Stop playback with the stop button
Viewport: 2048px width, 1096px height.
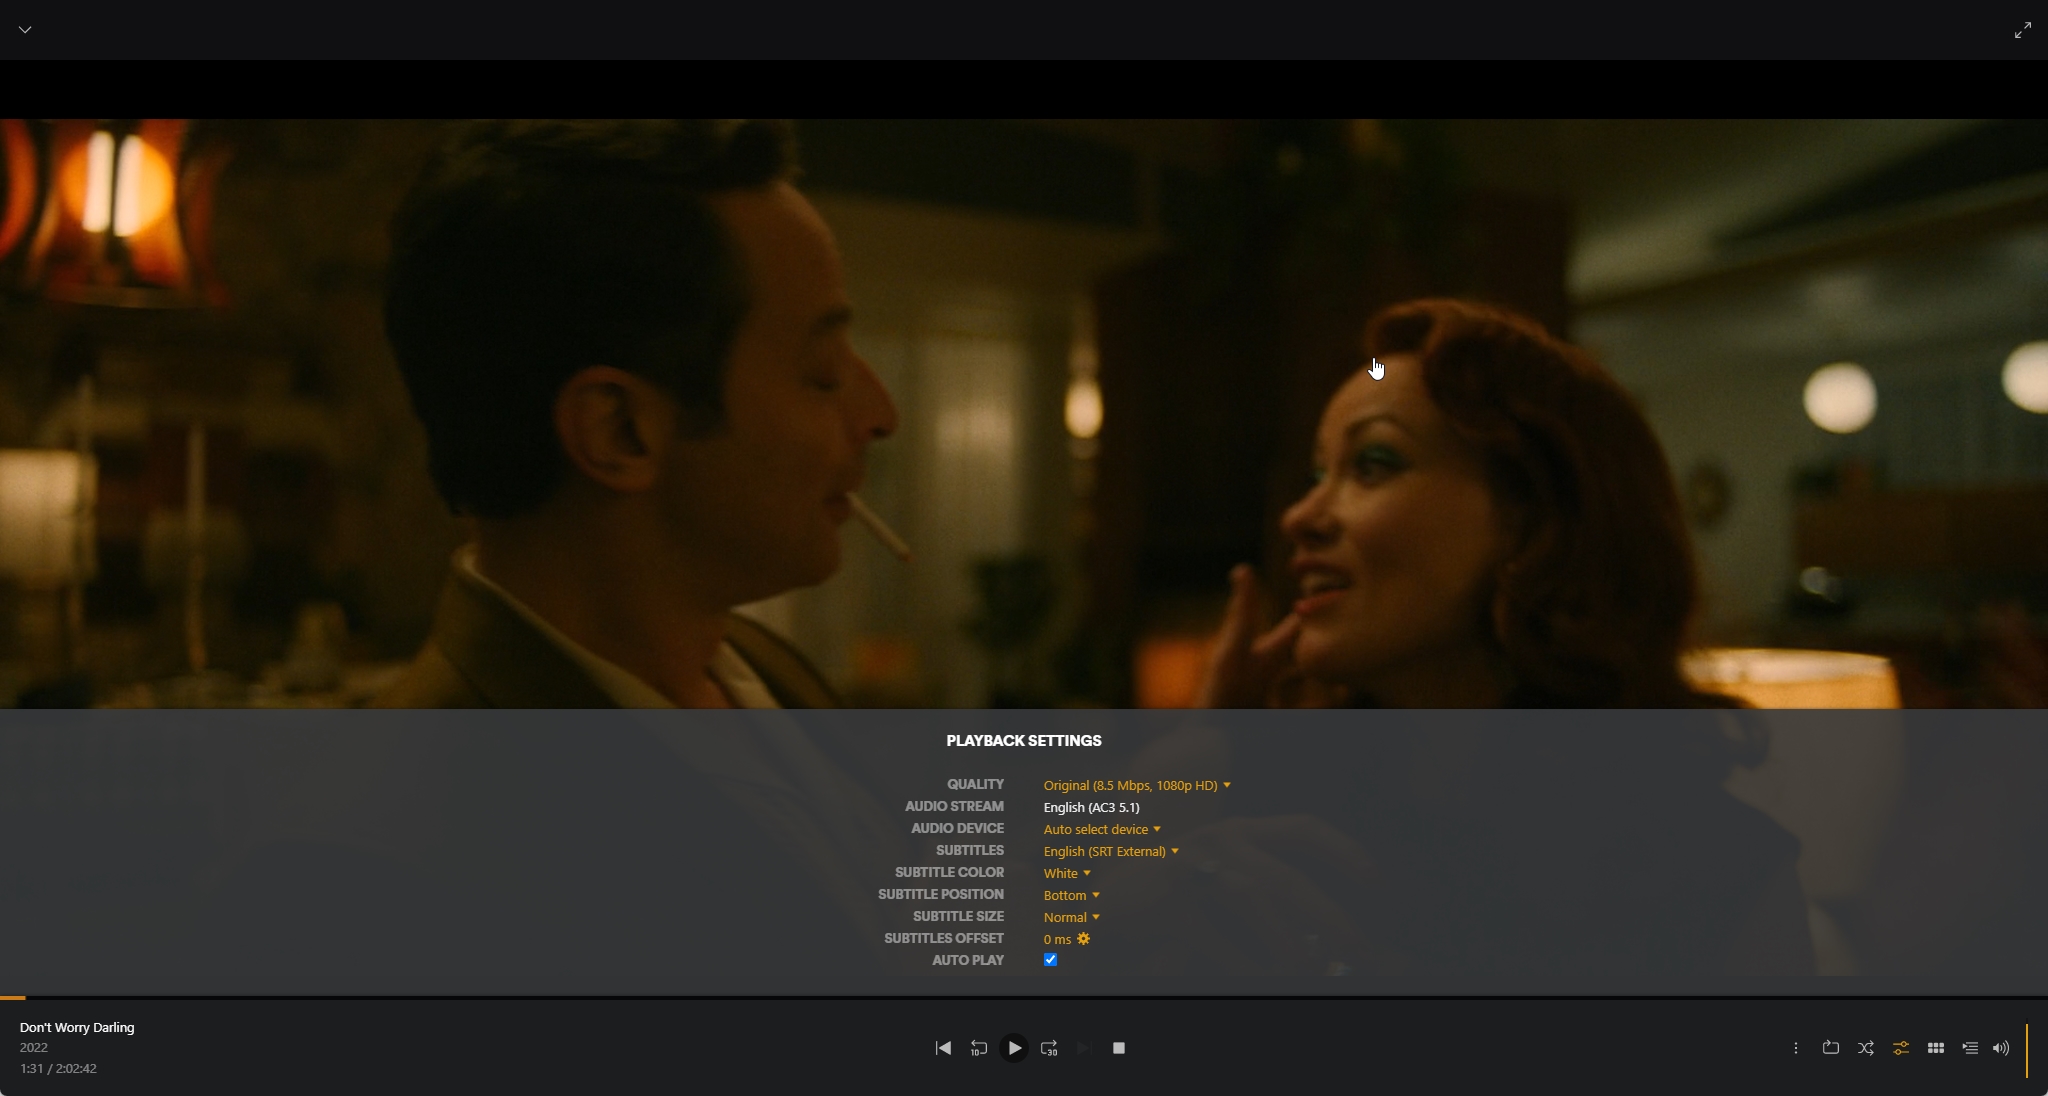pos(1119,1048)
